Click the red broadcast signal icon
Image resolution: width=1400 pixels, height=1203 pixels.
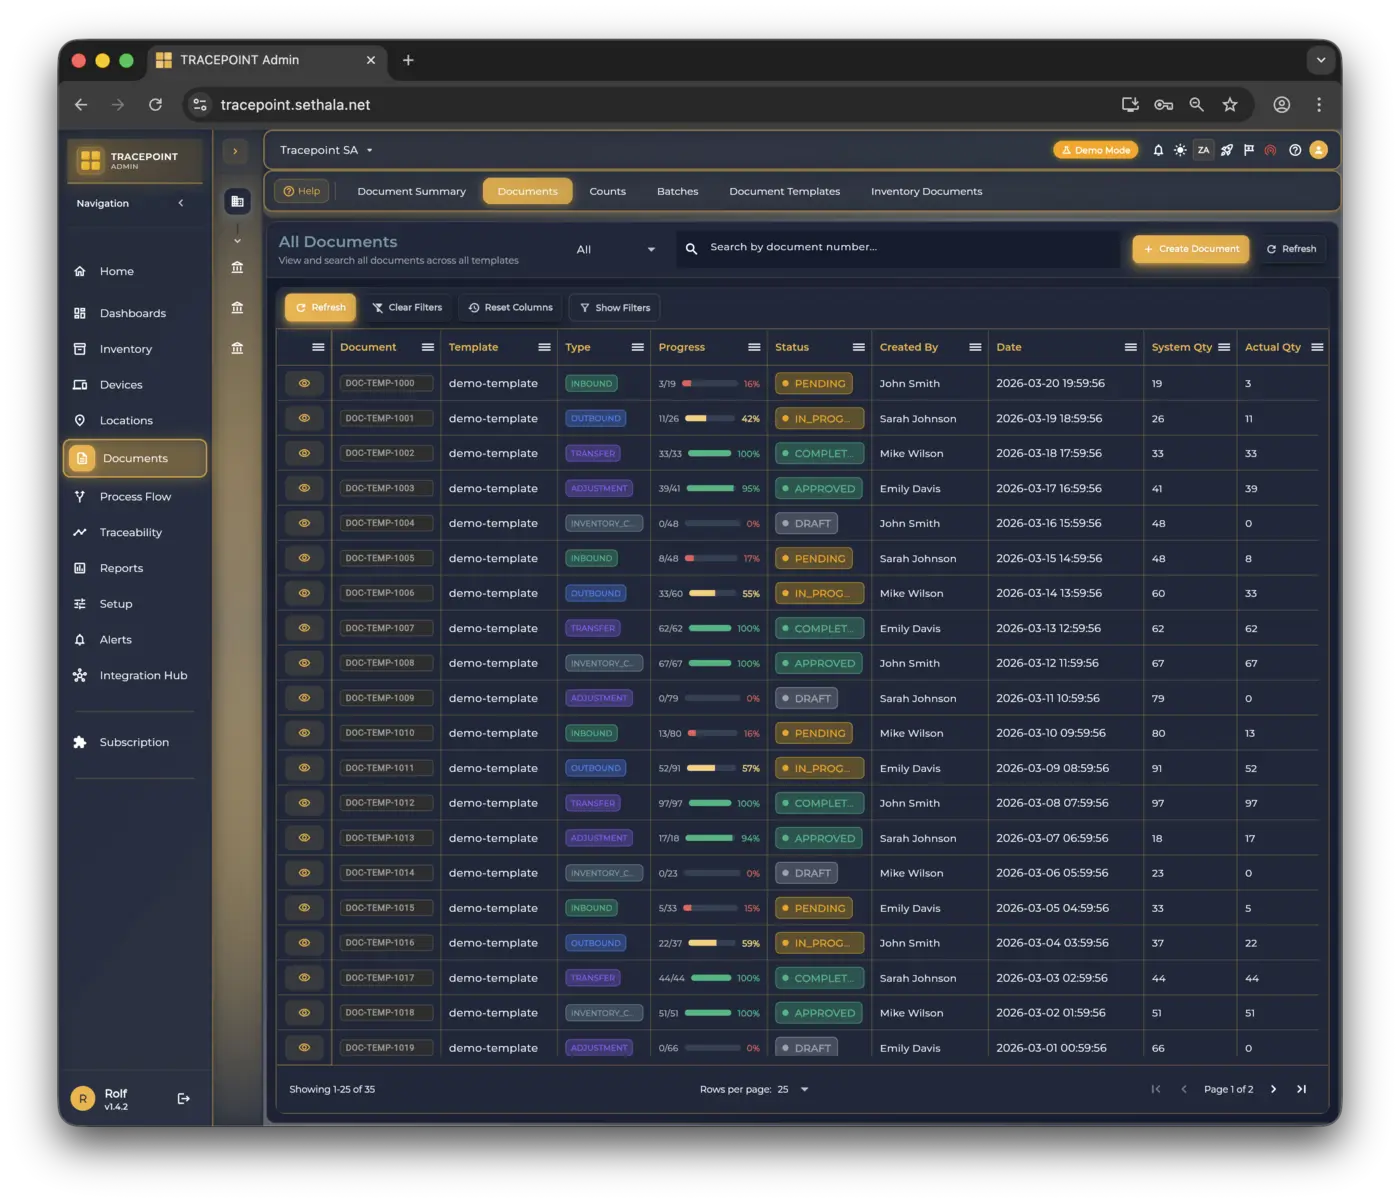click(x=1270, y=150)
